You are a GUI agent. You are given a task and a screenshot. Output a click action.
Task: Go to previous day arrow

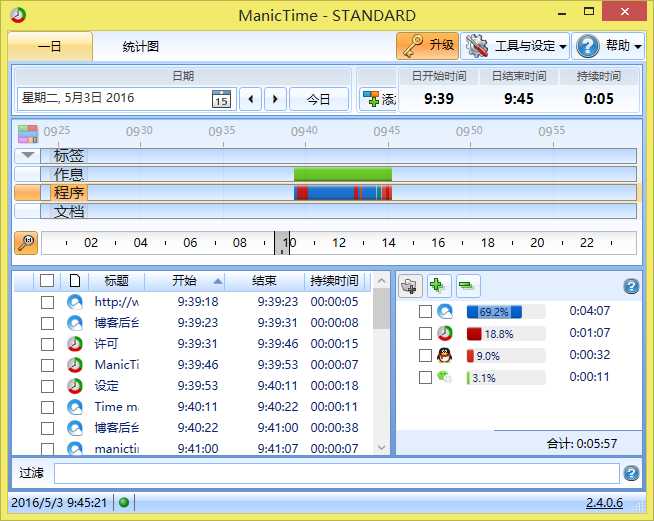tap(251, 99)
